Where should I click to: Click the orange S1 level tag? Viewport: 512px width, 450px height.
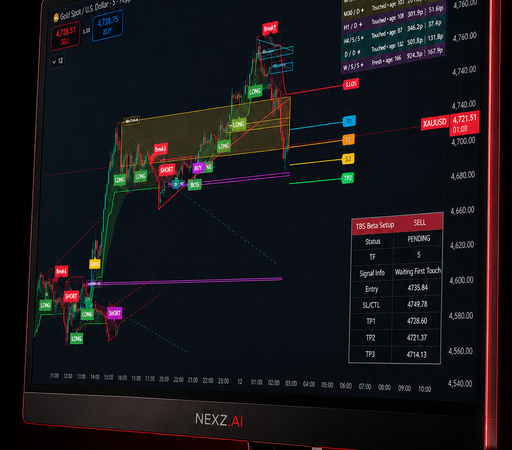[x=348, y=139]
